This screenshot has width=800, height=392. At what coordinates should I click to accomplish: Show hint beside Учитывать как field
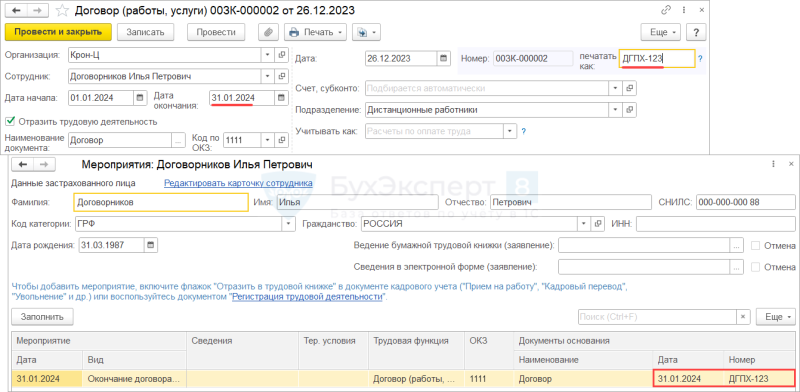[523, 131]
